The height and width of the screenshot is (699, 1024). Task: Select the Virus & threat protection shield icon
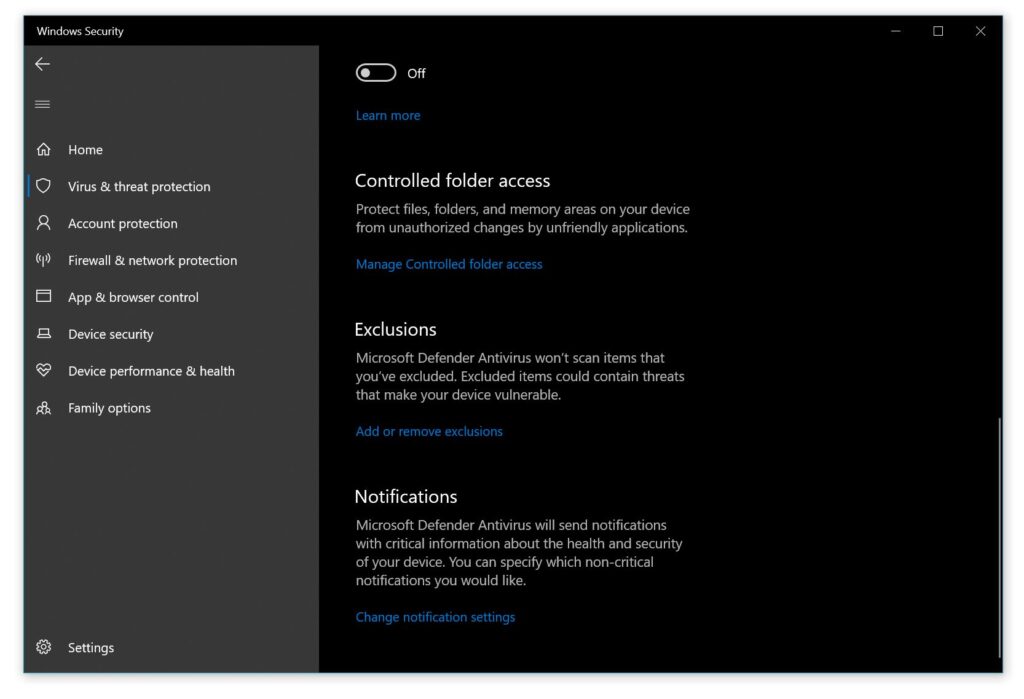pyautogui.click(x=43, y=186)
